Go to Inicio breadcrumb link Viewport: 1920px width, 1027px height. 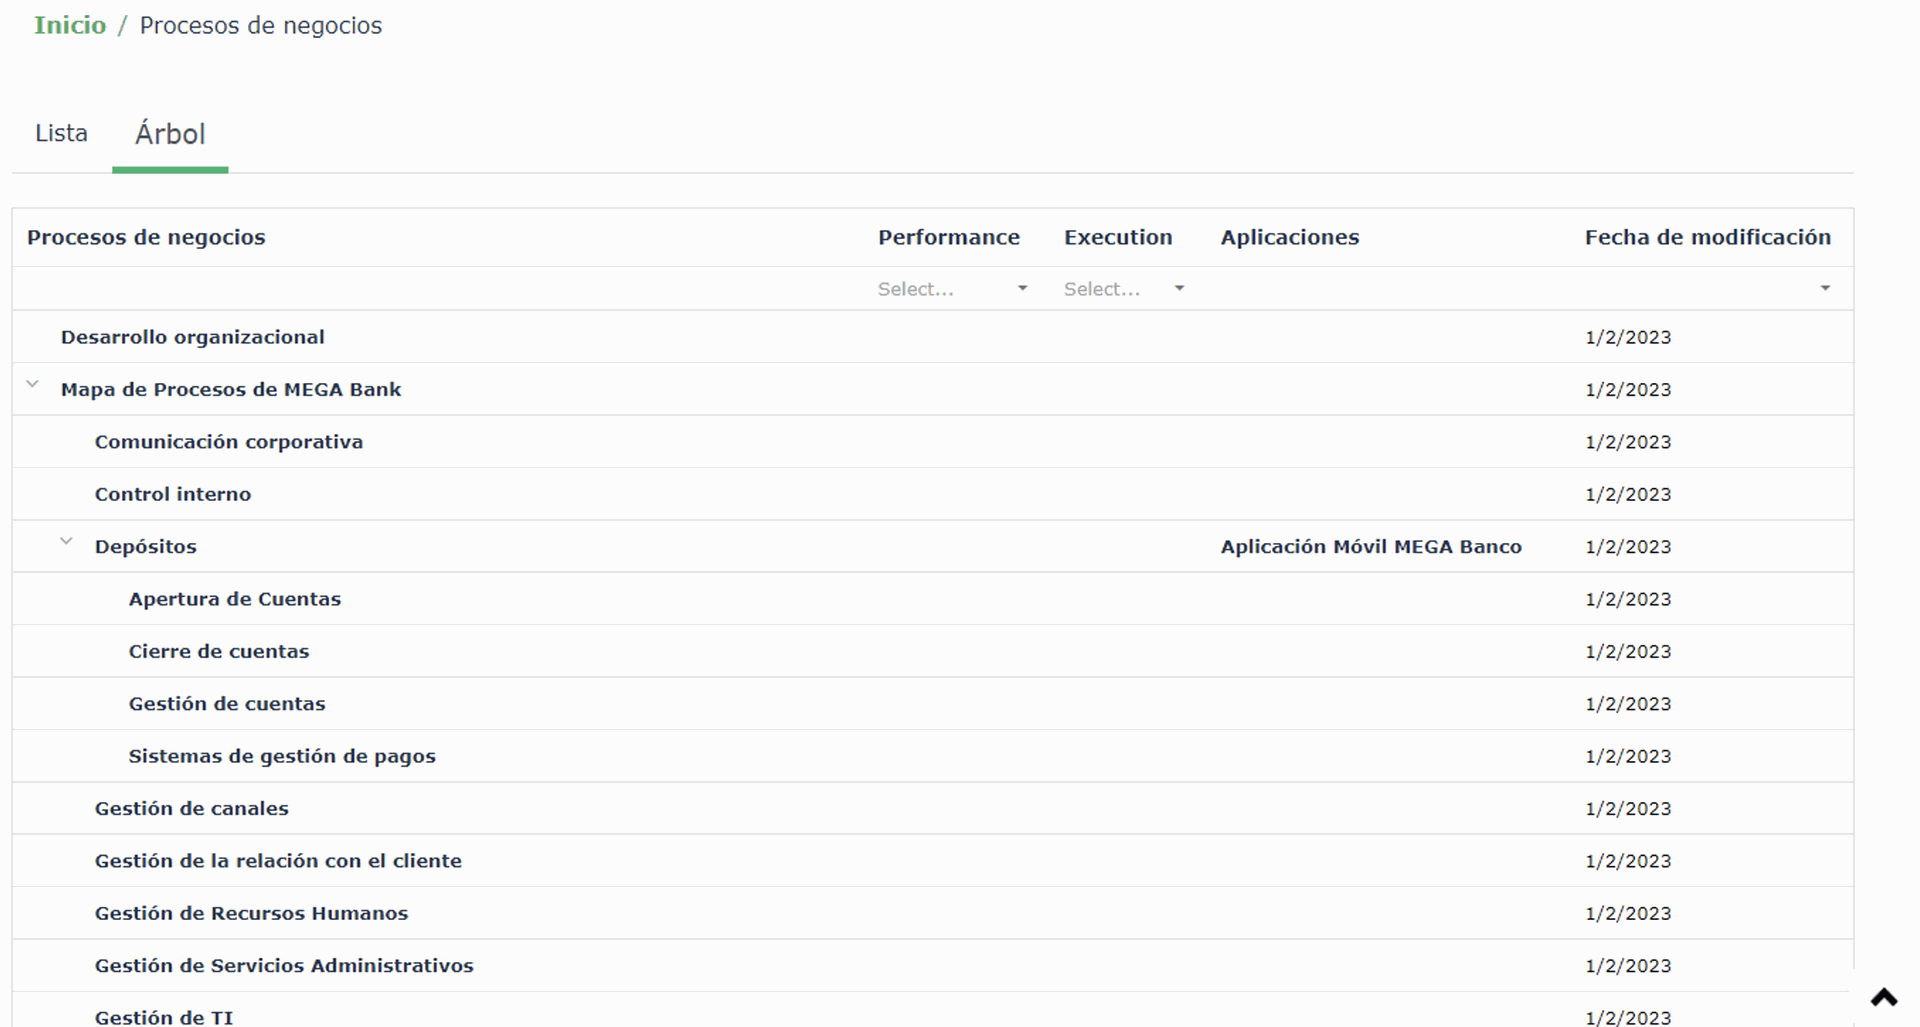click(x=70, y=25)
